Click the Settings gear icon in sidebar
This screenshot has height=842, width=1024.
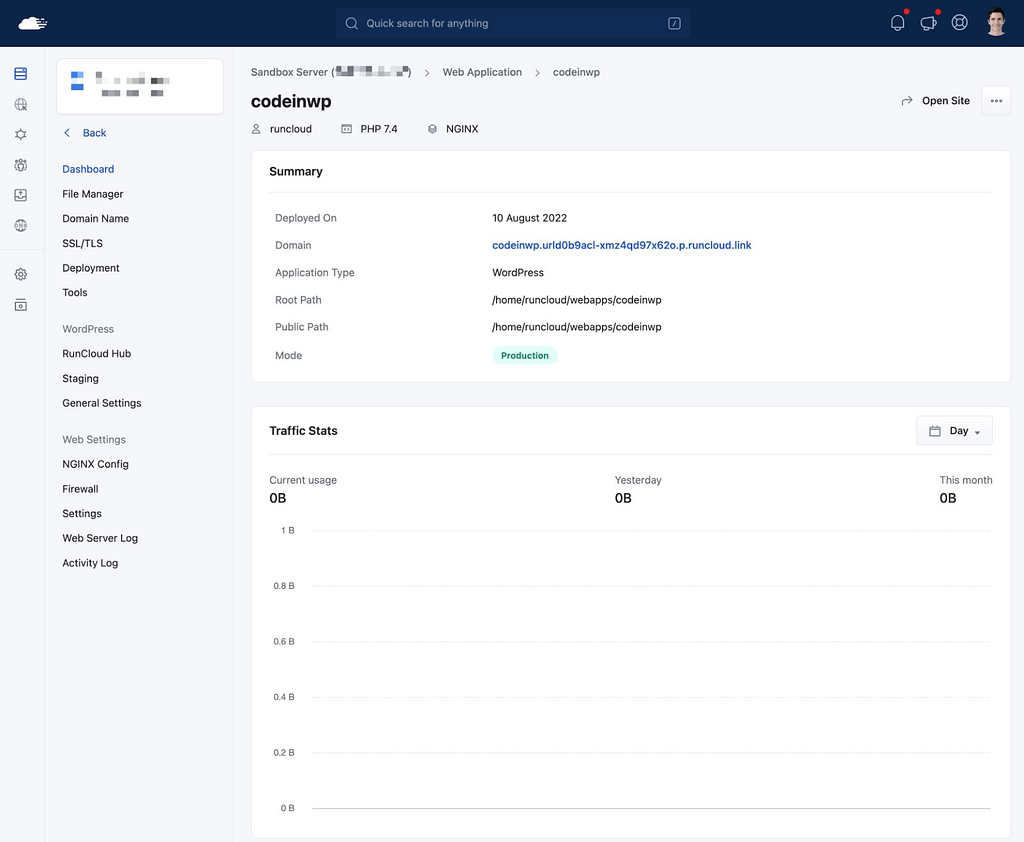pyautogui.click(x=20, y=273)
